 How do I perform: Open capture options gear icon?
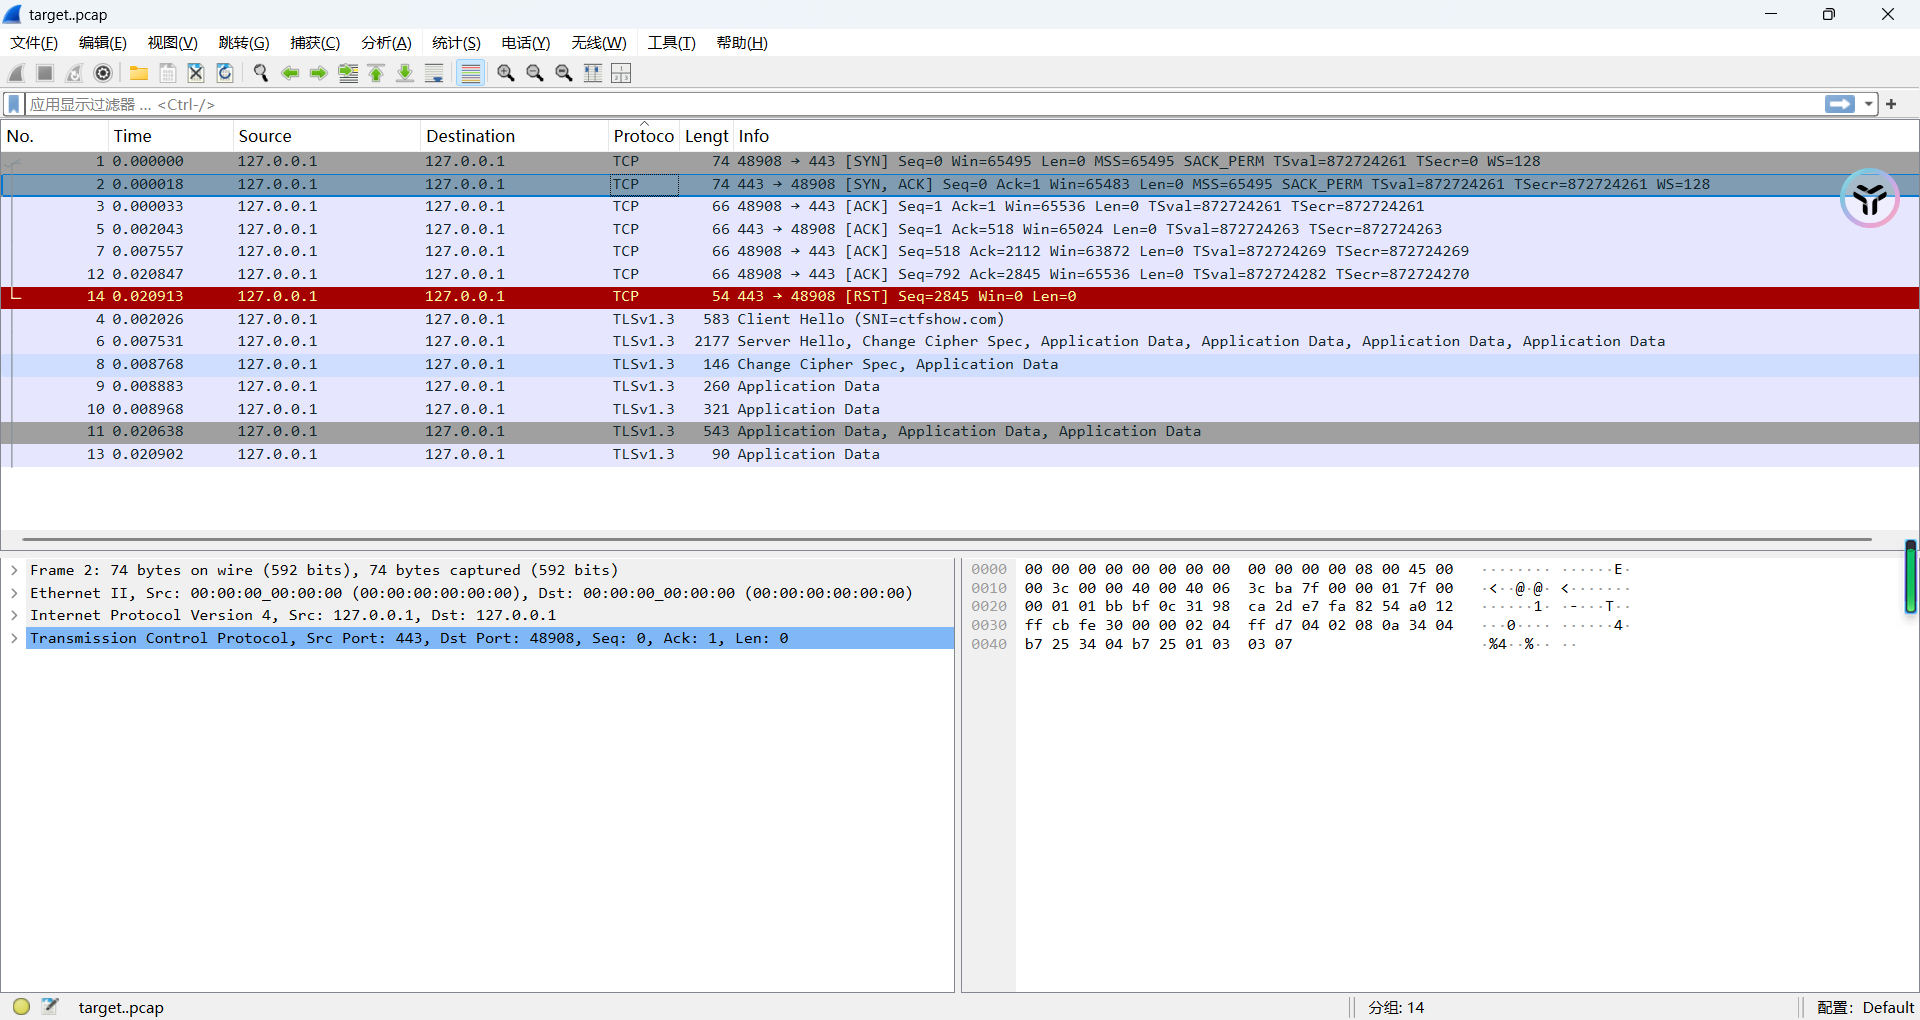(103, 73)
